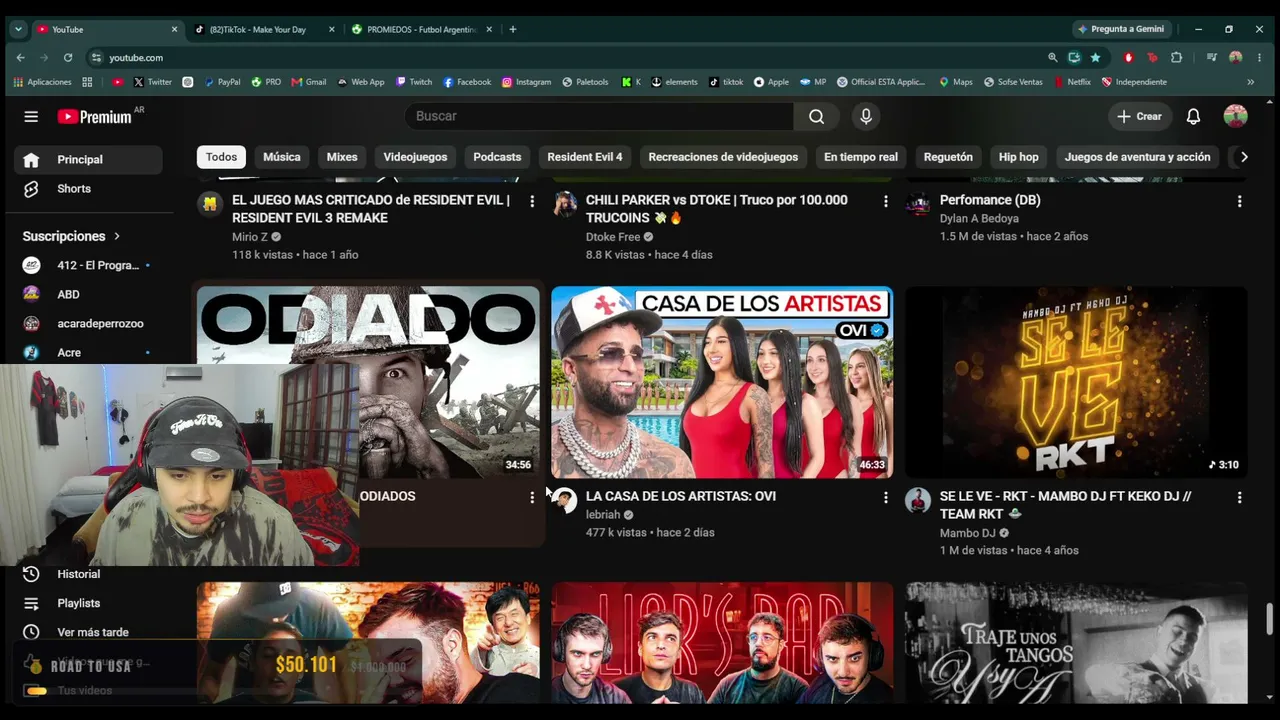1280x720 pixels.
Task: Click the Buscar search field
Action: coord(600,117)
